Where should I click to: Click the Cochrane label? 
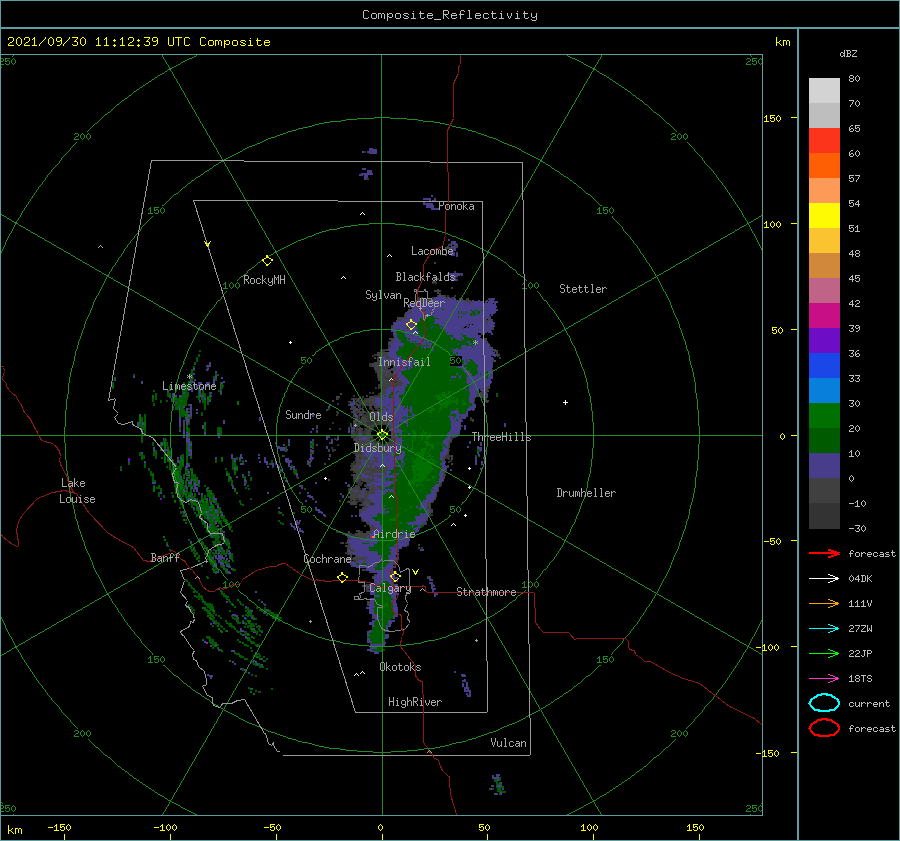pos(327,559)
